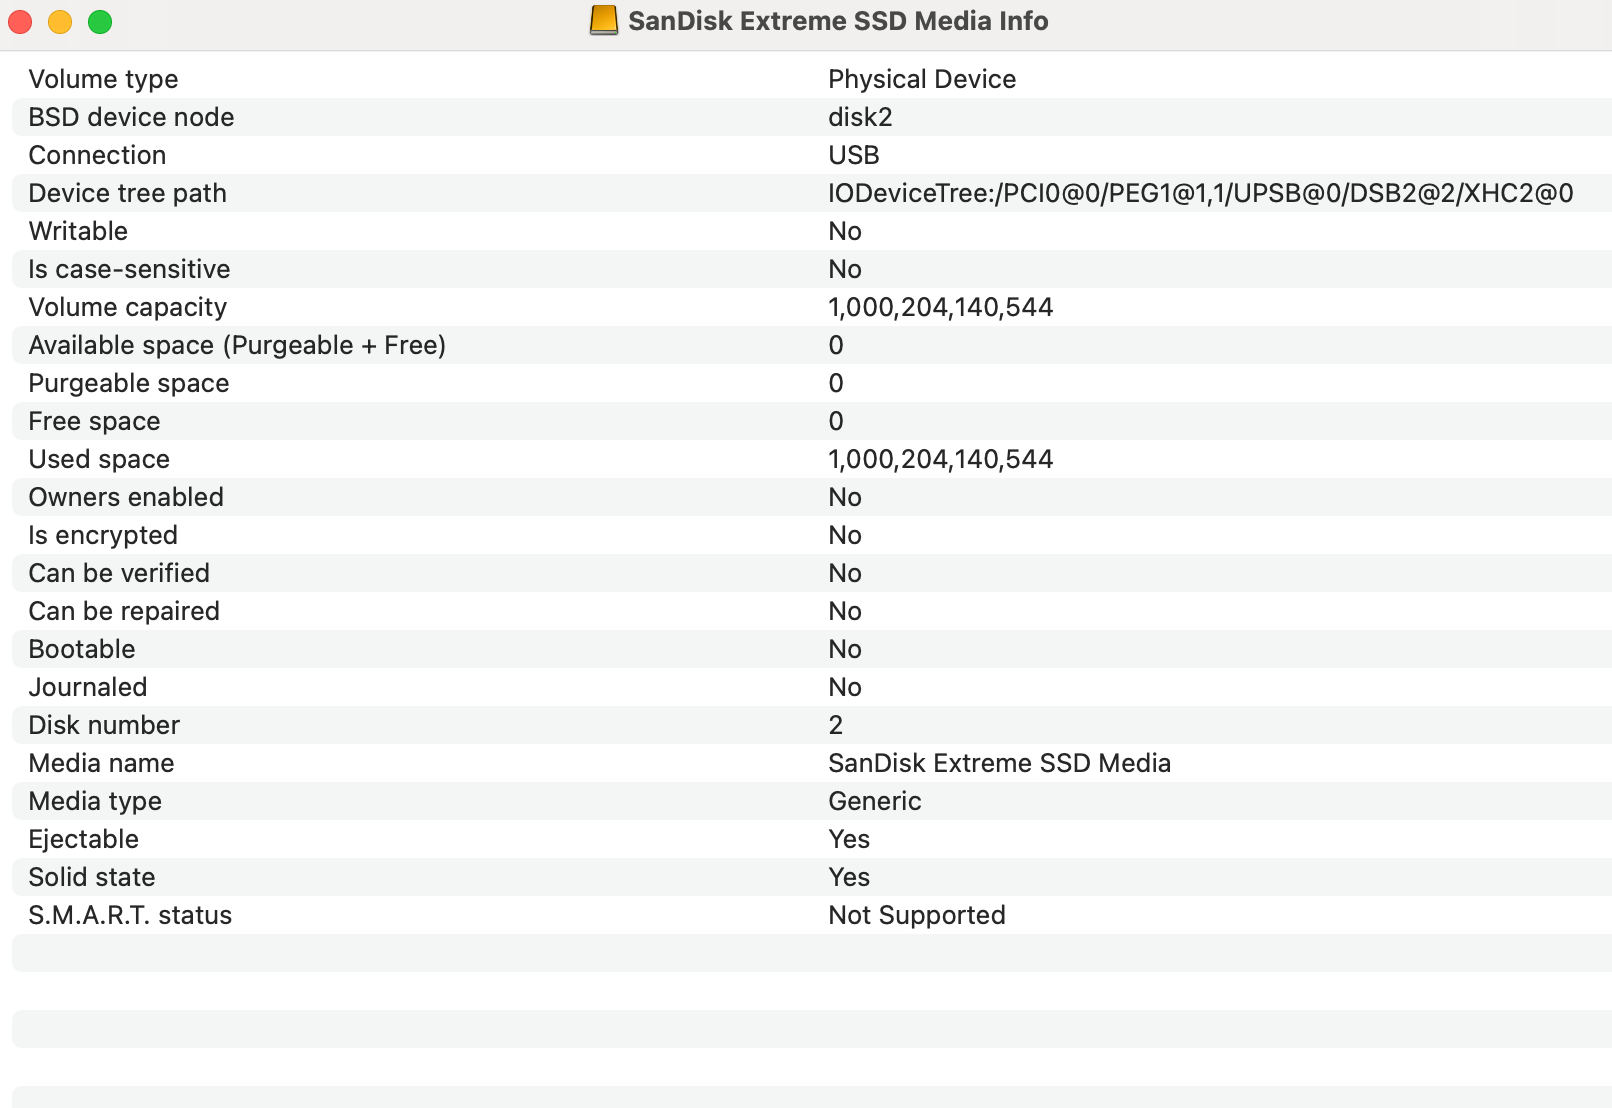The image size is (1612, 1108).
Task: Minimize the Media Info window
Action: pyautogui.click(x=60, y=22)
